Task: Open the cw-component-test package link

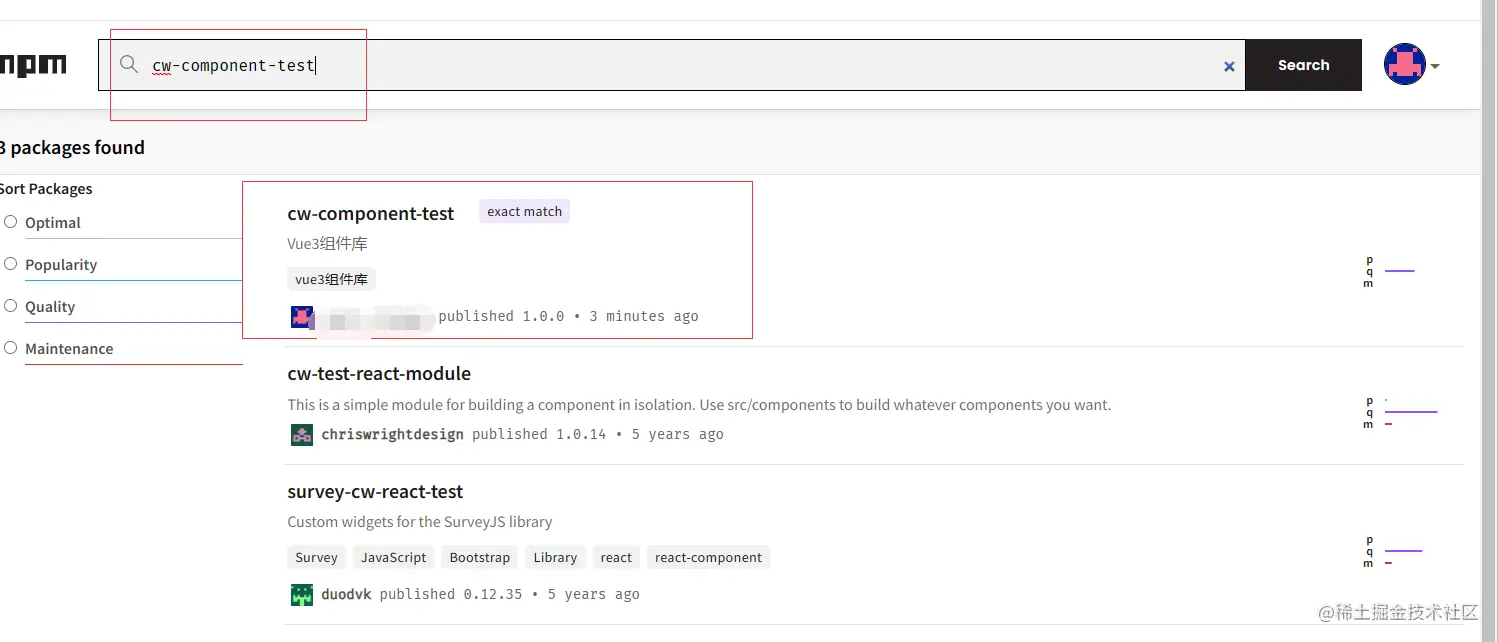Action: point(370,213)
